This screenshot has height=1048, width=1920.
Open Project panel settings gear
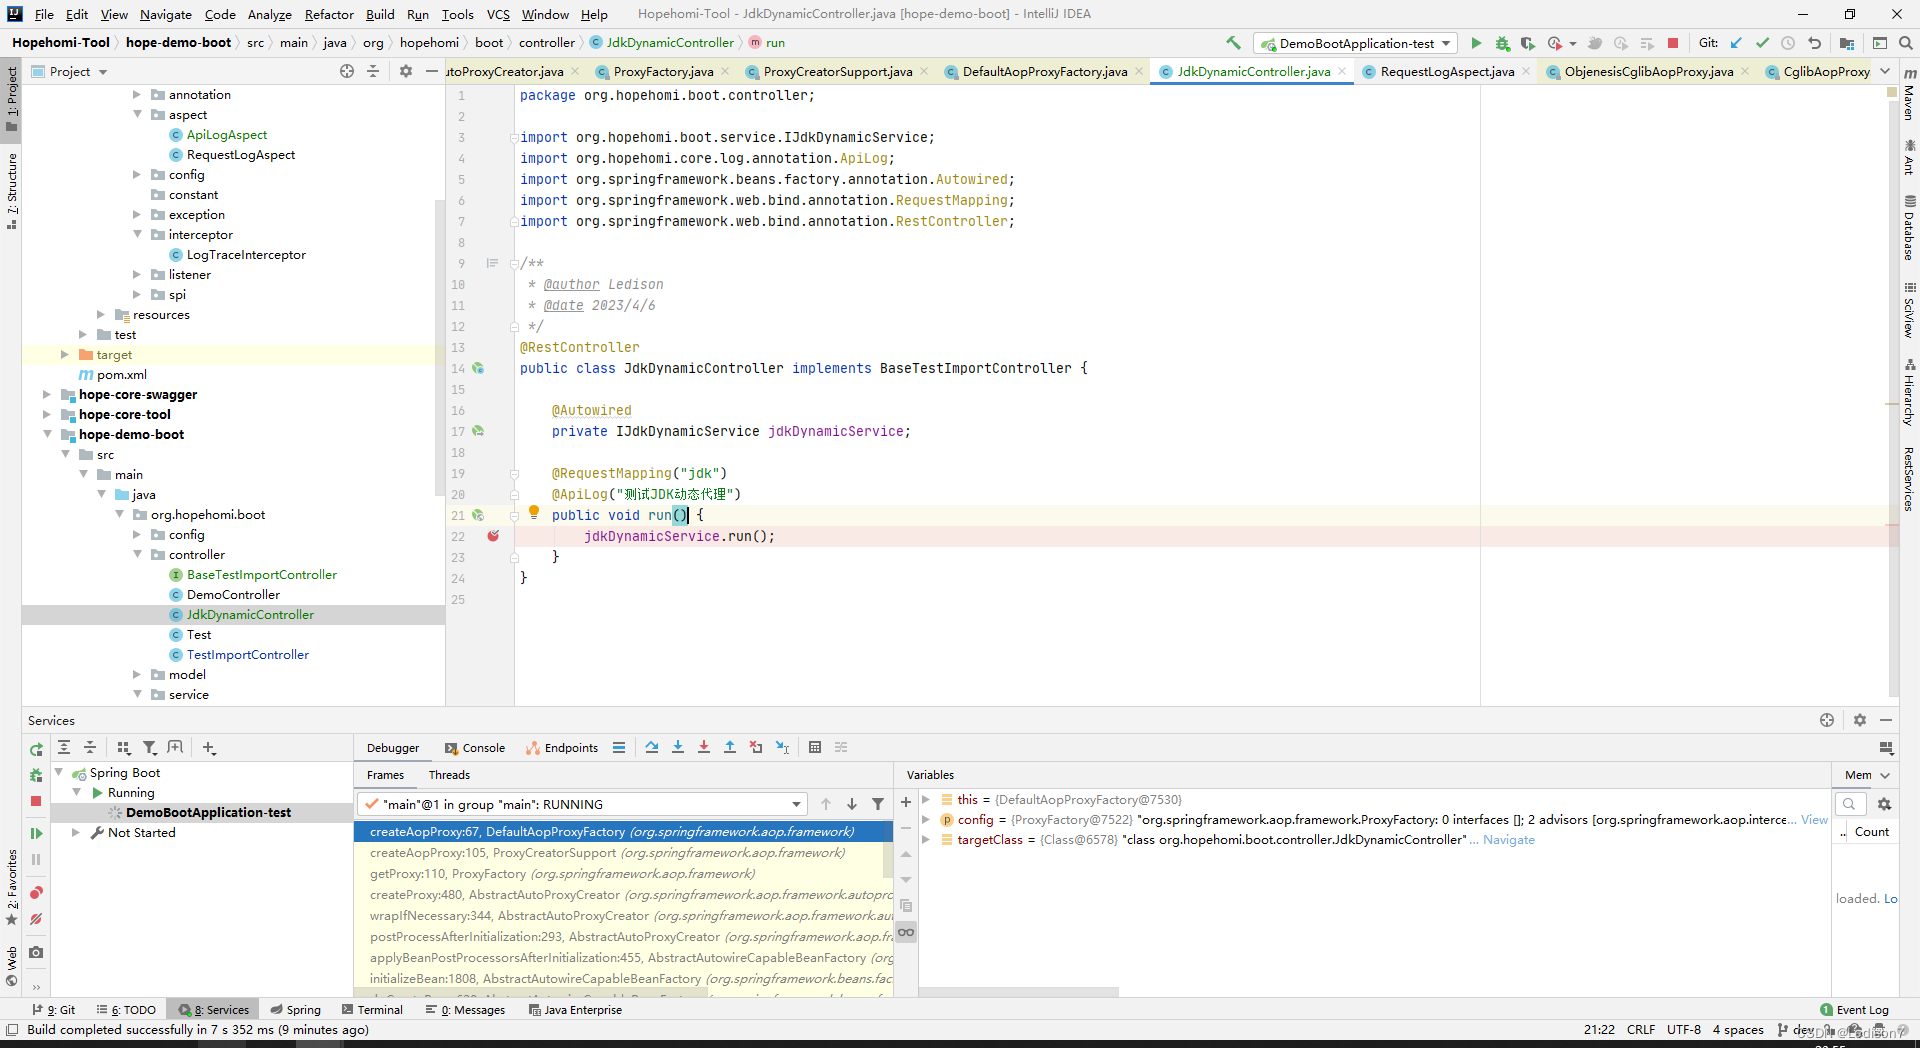pos(405,71)
